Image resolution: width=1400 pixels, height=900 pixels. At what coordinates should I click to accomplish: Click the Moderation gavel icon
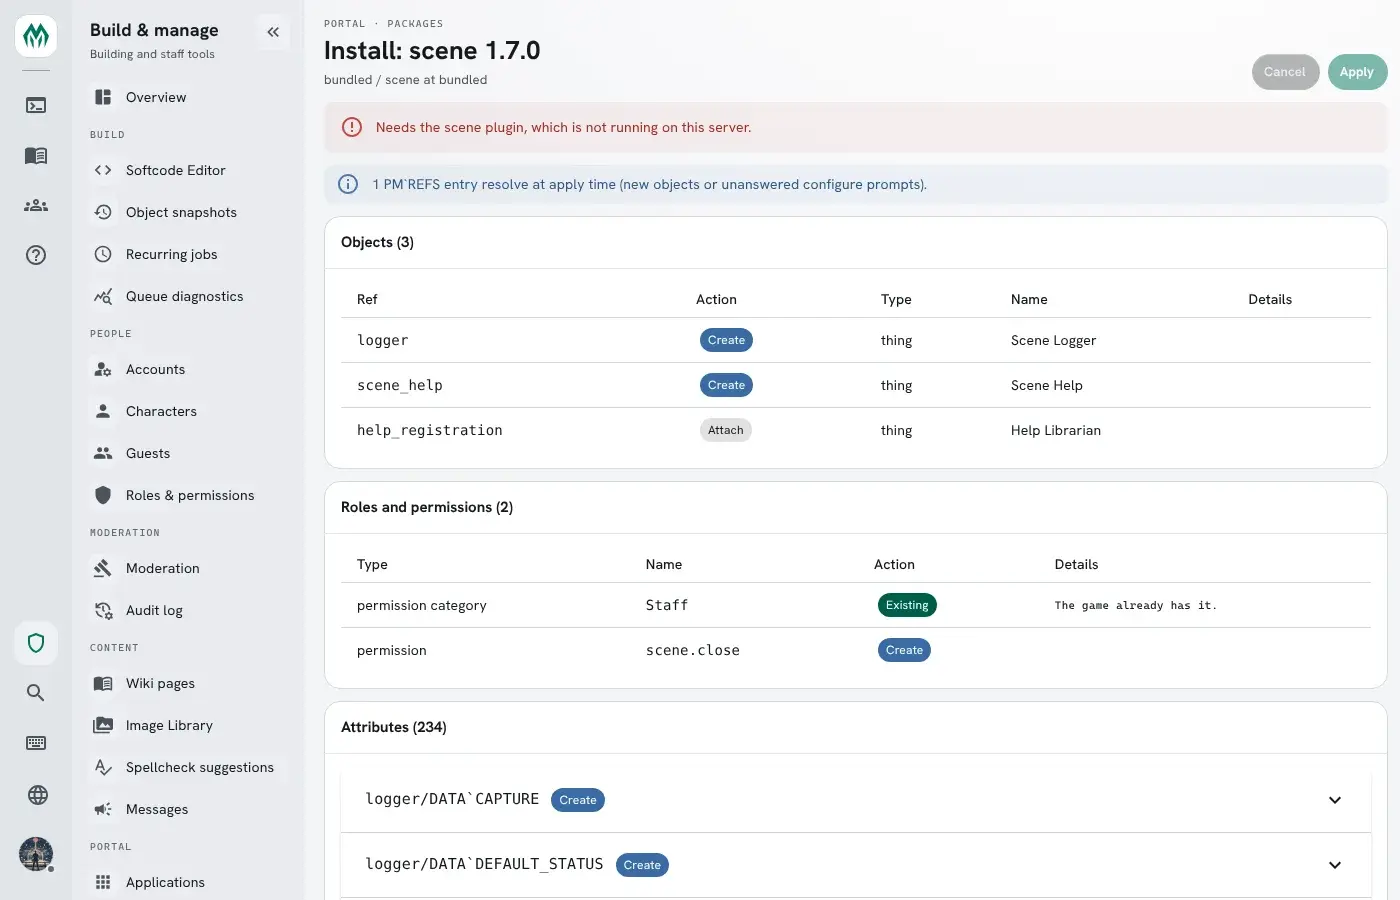[x=103, y=568]
